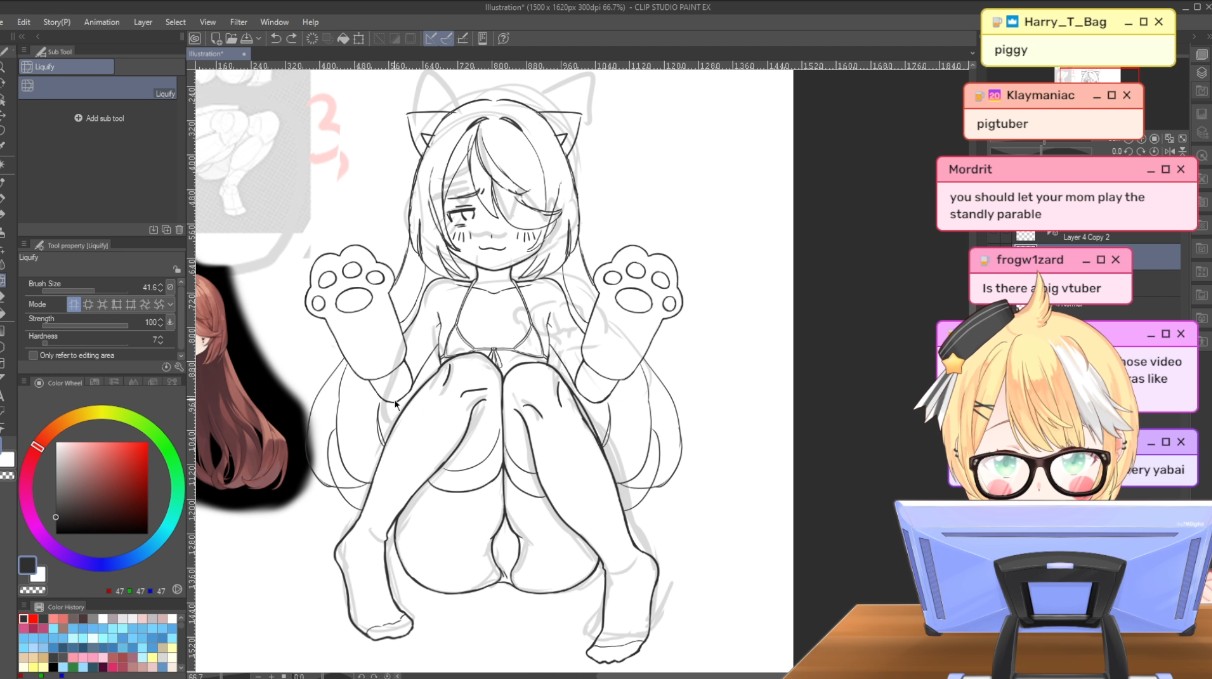Click the trash icon in Sub Tool panel
This screenshot has height=679, width=1212.
179,230
